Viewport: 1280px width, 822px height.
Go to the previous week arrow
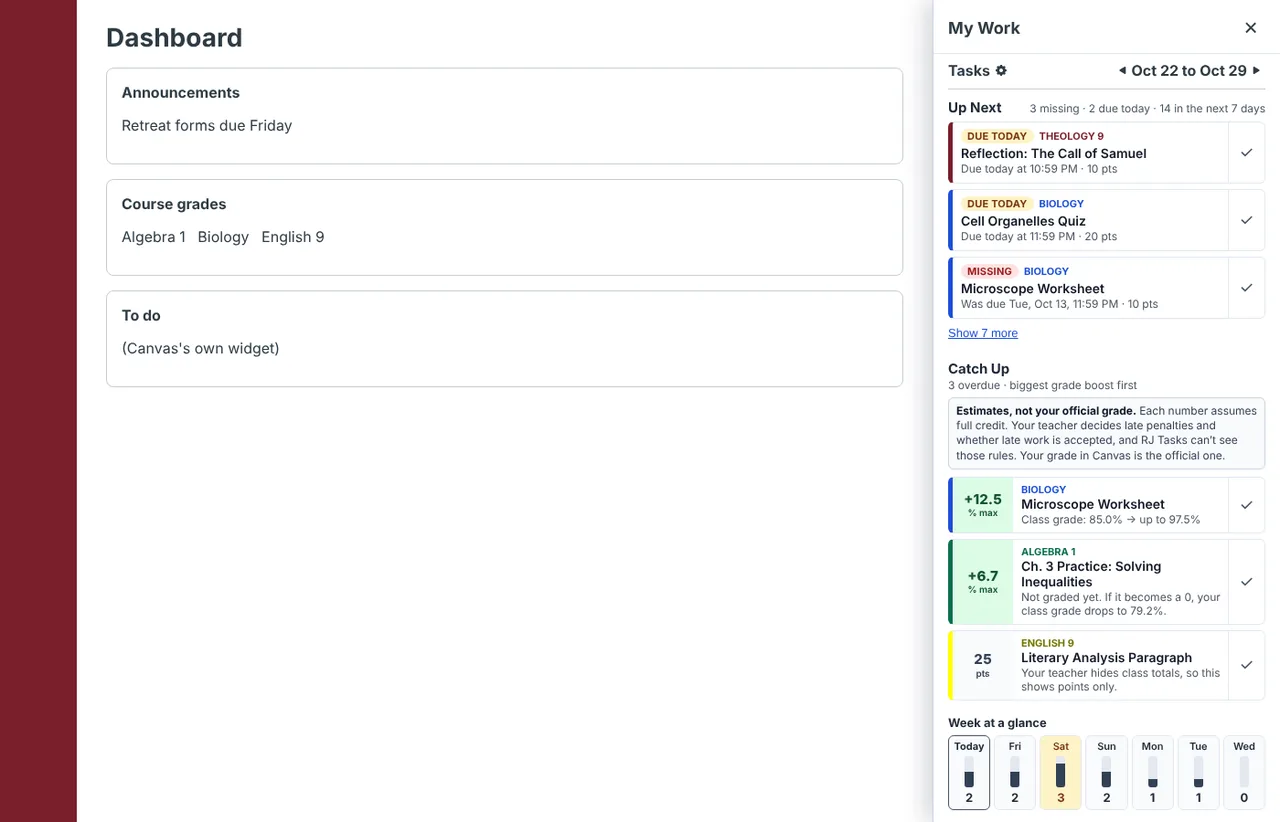(x=1122, y=71)
